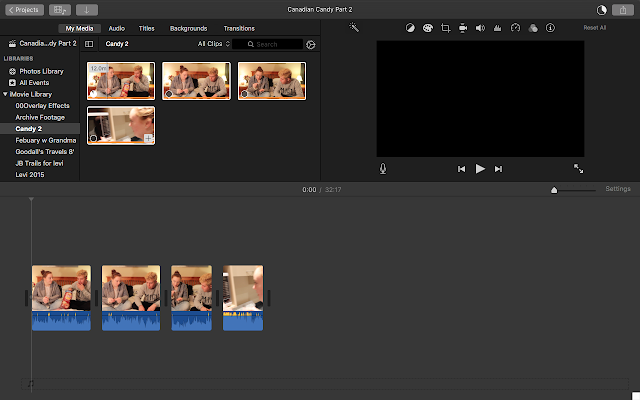This screenshot has width=640, height=400.
Task: Open the Volume speaker tool
Action: coord(480,28)
